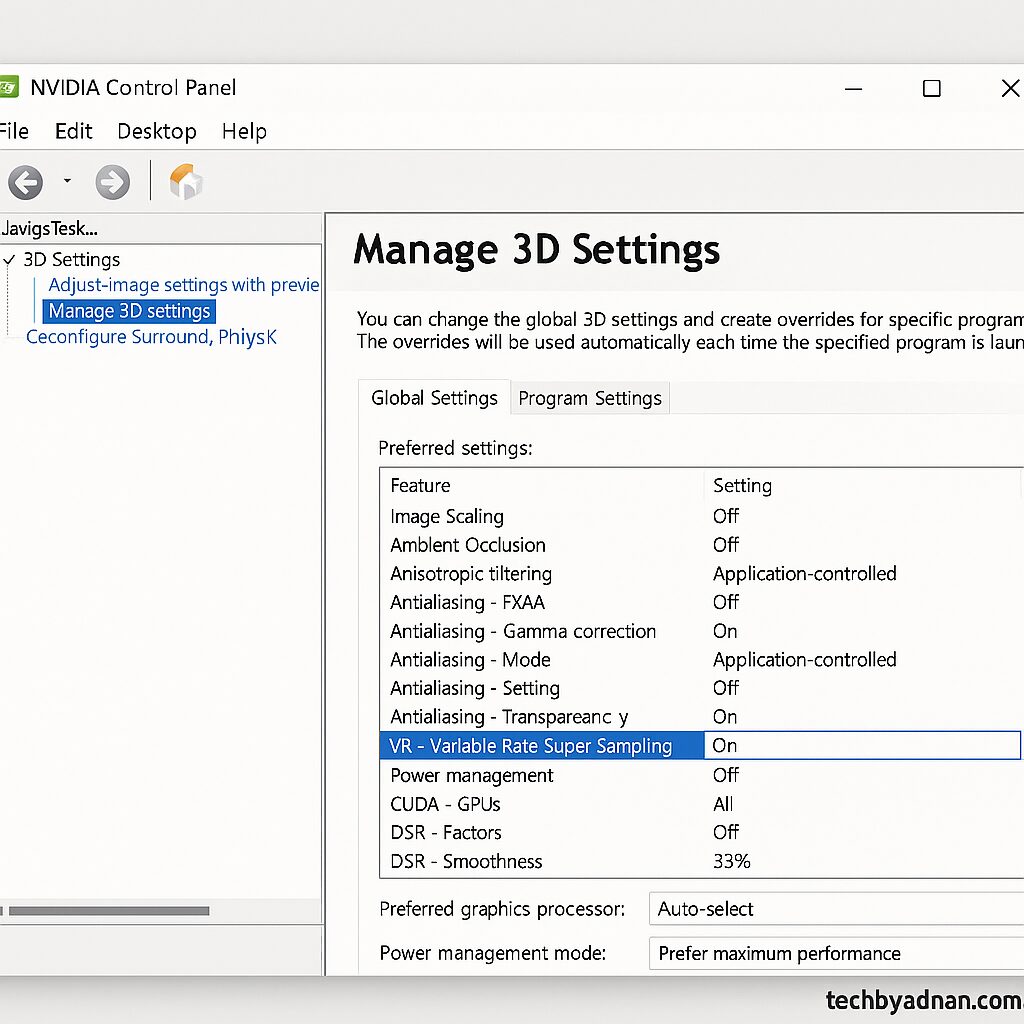Open the Desktop menu
This screenshot has height=1024, width=1024.
[156, 131]
